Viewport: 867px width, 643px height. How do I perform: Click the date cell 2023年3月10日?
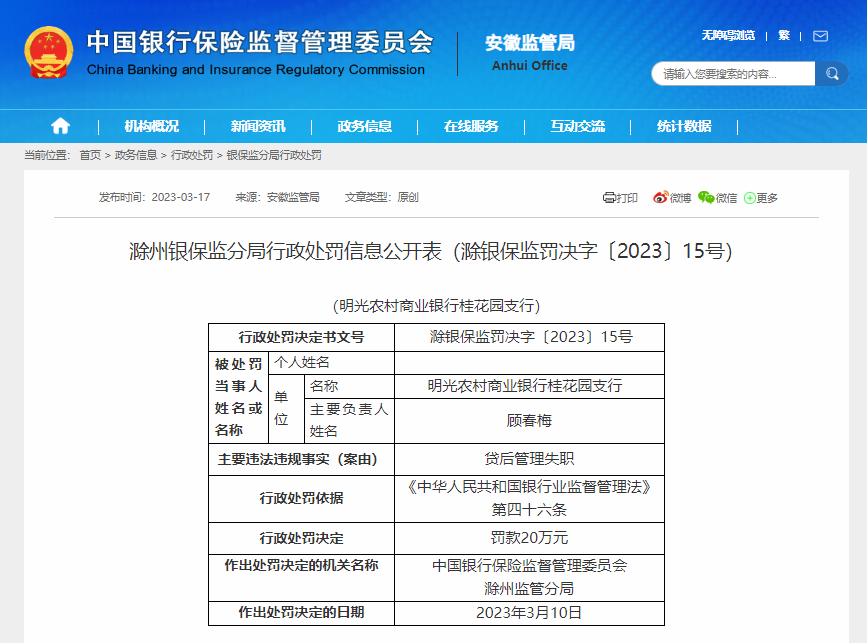coord(530,613)
